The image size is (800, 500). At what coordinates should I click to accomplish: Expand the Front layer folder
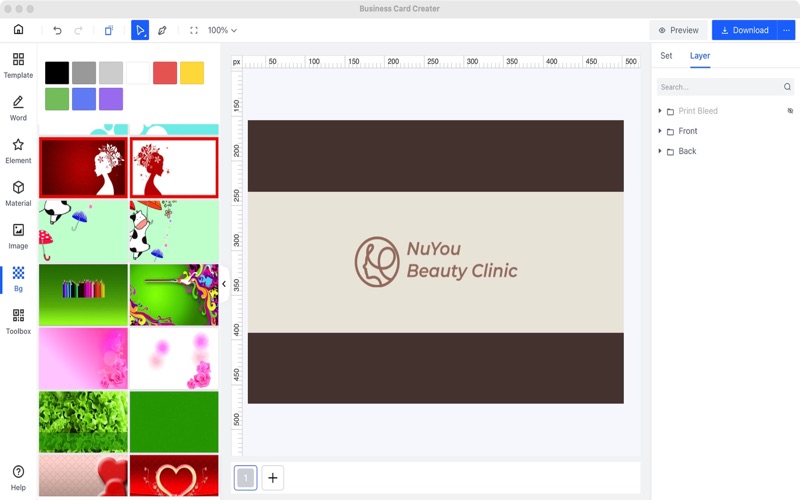[x=660, y=131]
